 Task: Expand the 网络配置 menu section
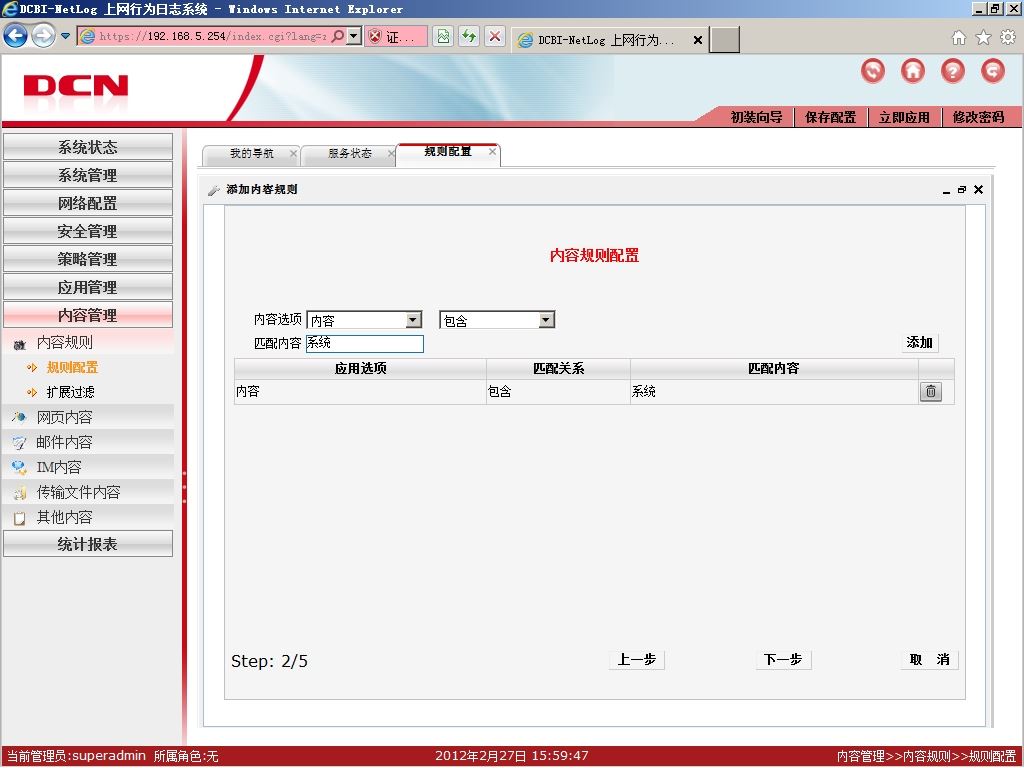pos(88,203)
